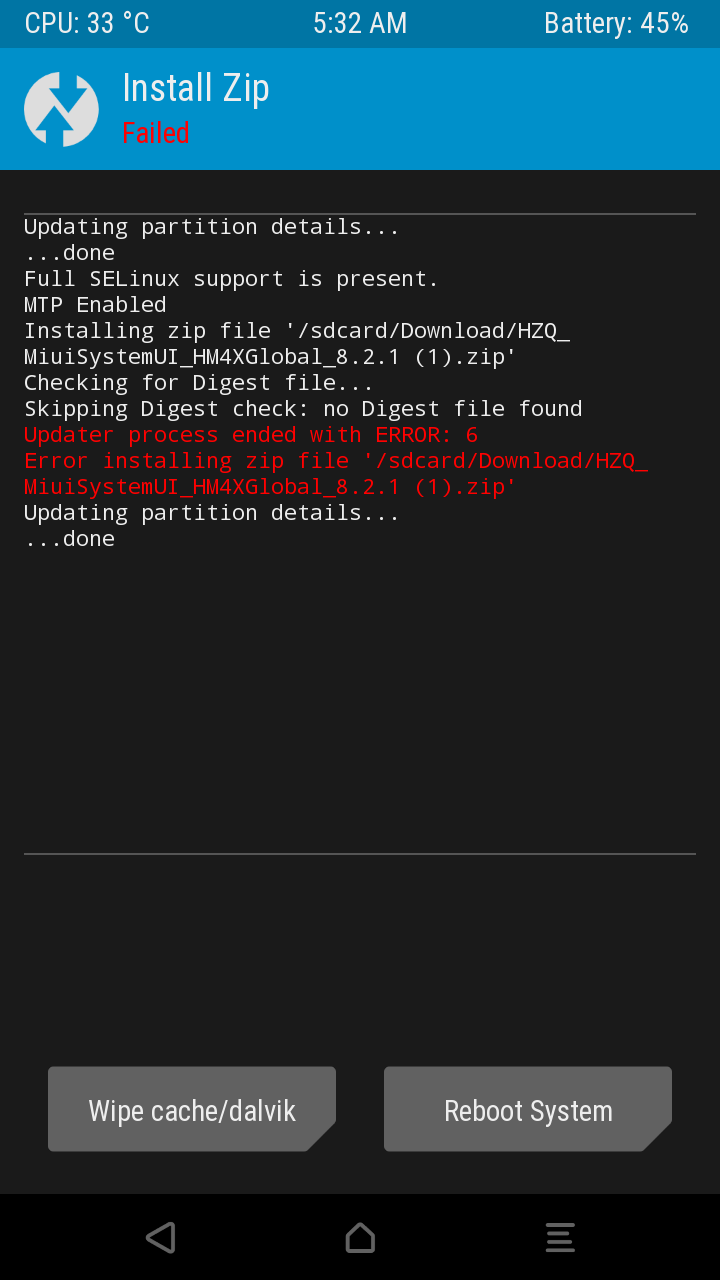Select the Reboot System button
Screen dimensions: 720x1280
[528, 1110]
